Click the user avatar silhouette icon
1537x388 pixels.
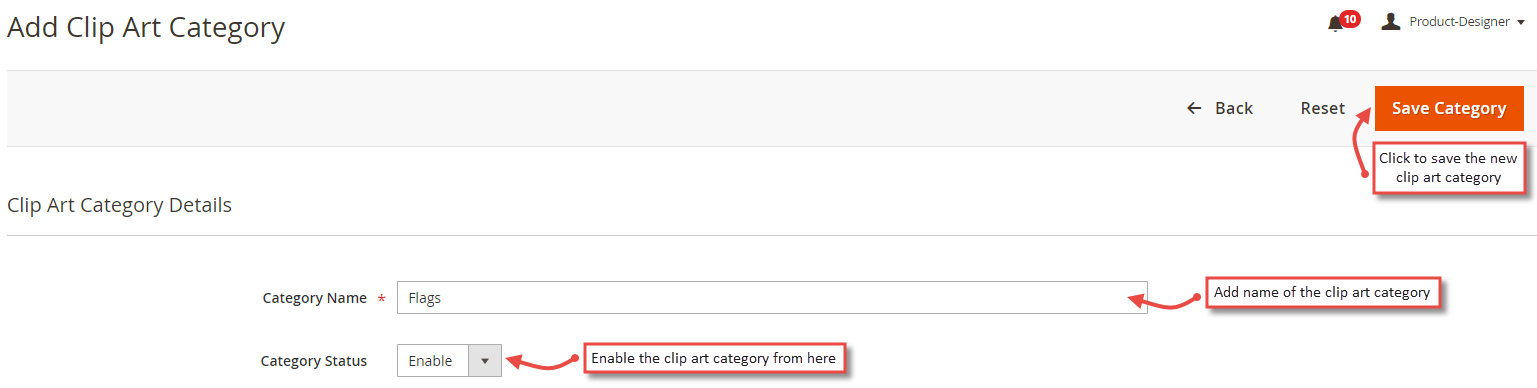coord(1390,21)
